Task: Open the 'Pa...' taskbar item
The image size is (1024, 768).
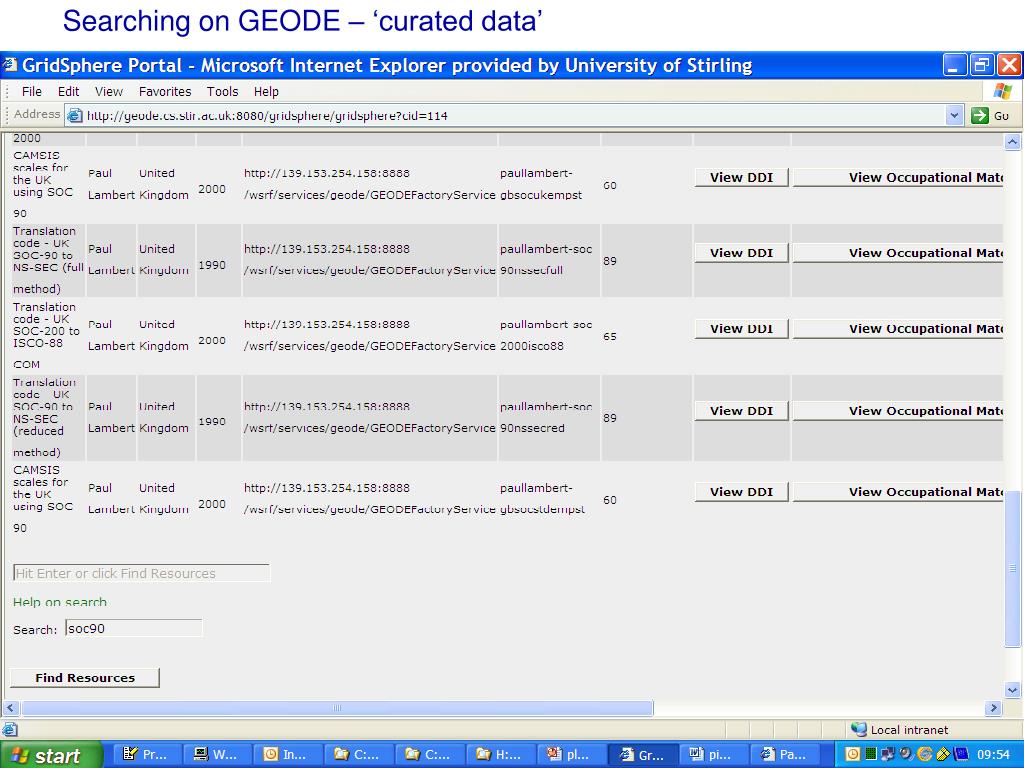Action: 784,754
